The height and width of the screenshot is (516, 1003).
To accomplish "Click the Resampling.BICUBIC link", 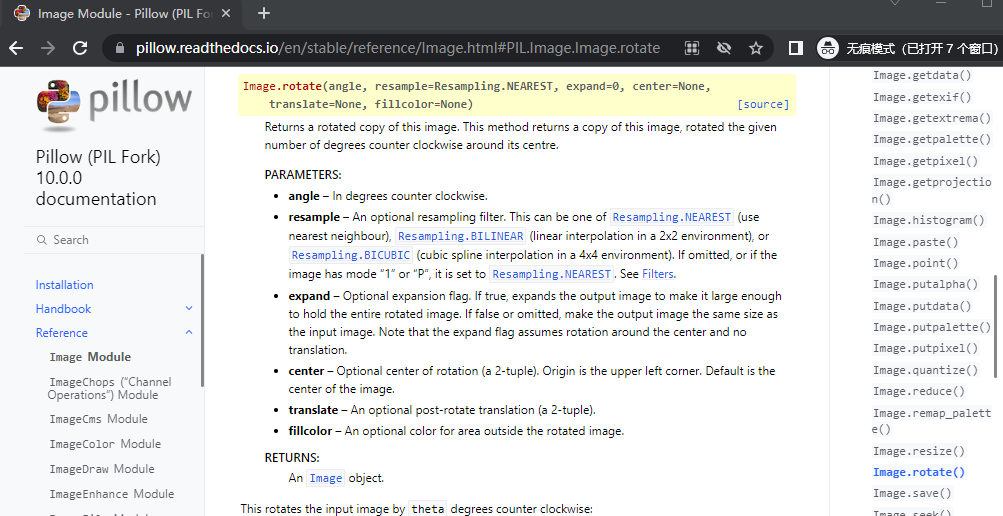I will [x=351, y=255].
